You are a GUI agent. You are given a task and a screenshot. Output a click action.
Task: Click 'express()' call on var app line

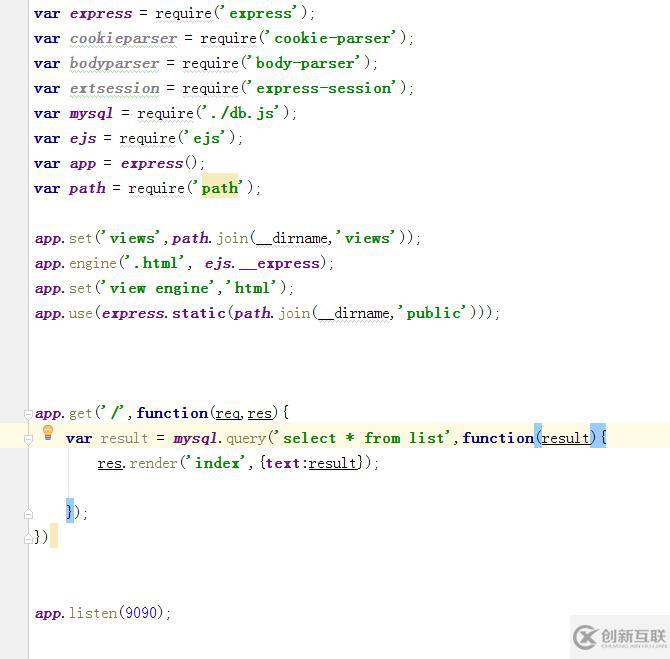158,163
